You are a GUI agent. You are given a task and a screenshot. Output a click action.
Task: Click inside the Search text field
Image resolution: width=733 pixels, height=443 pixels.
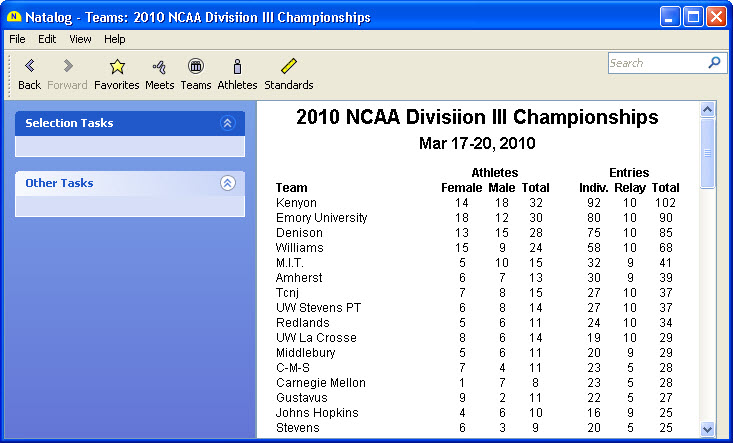coord(655,63)
